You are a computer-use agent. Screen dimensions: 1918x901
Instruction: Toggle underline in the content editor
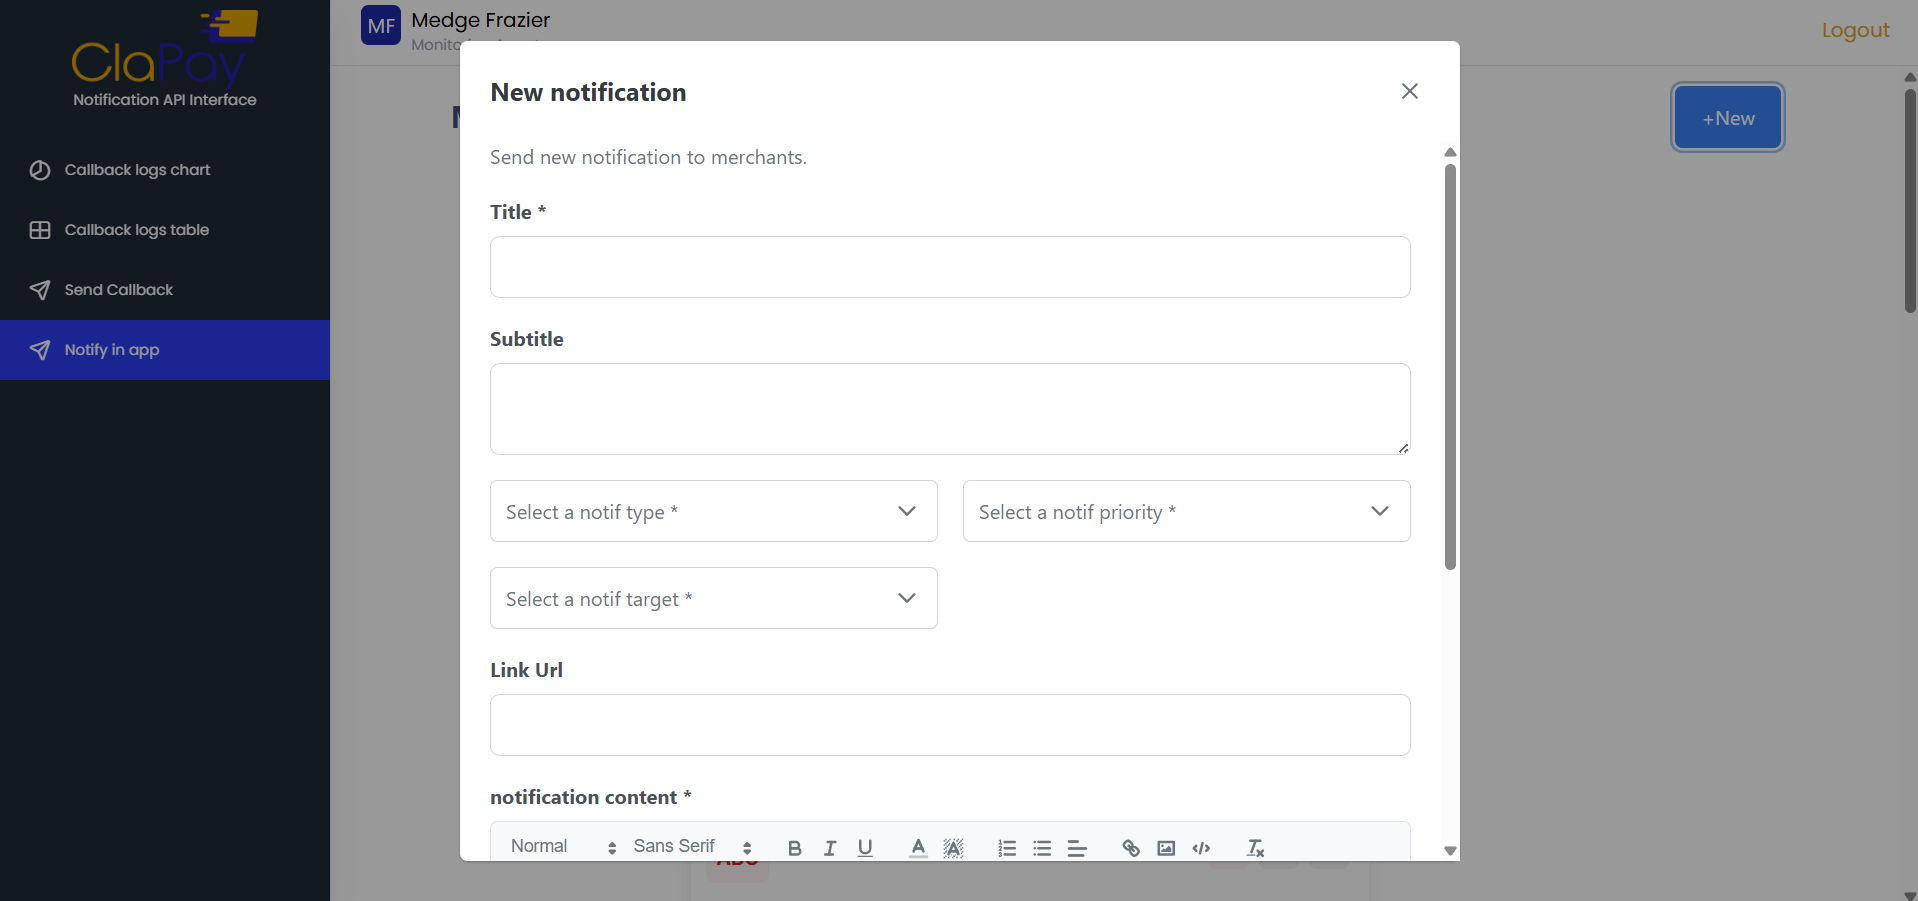tap(865, 847)
